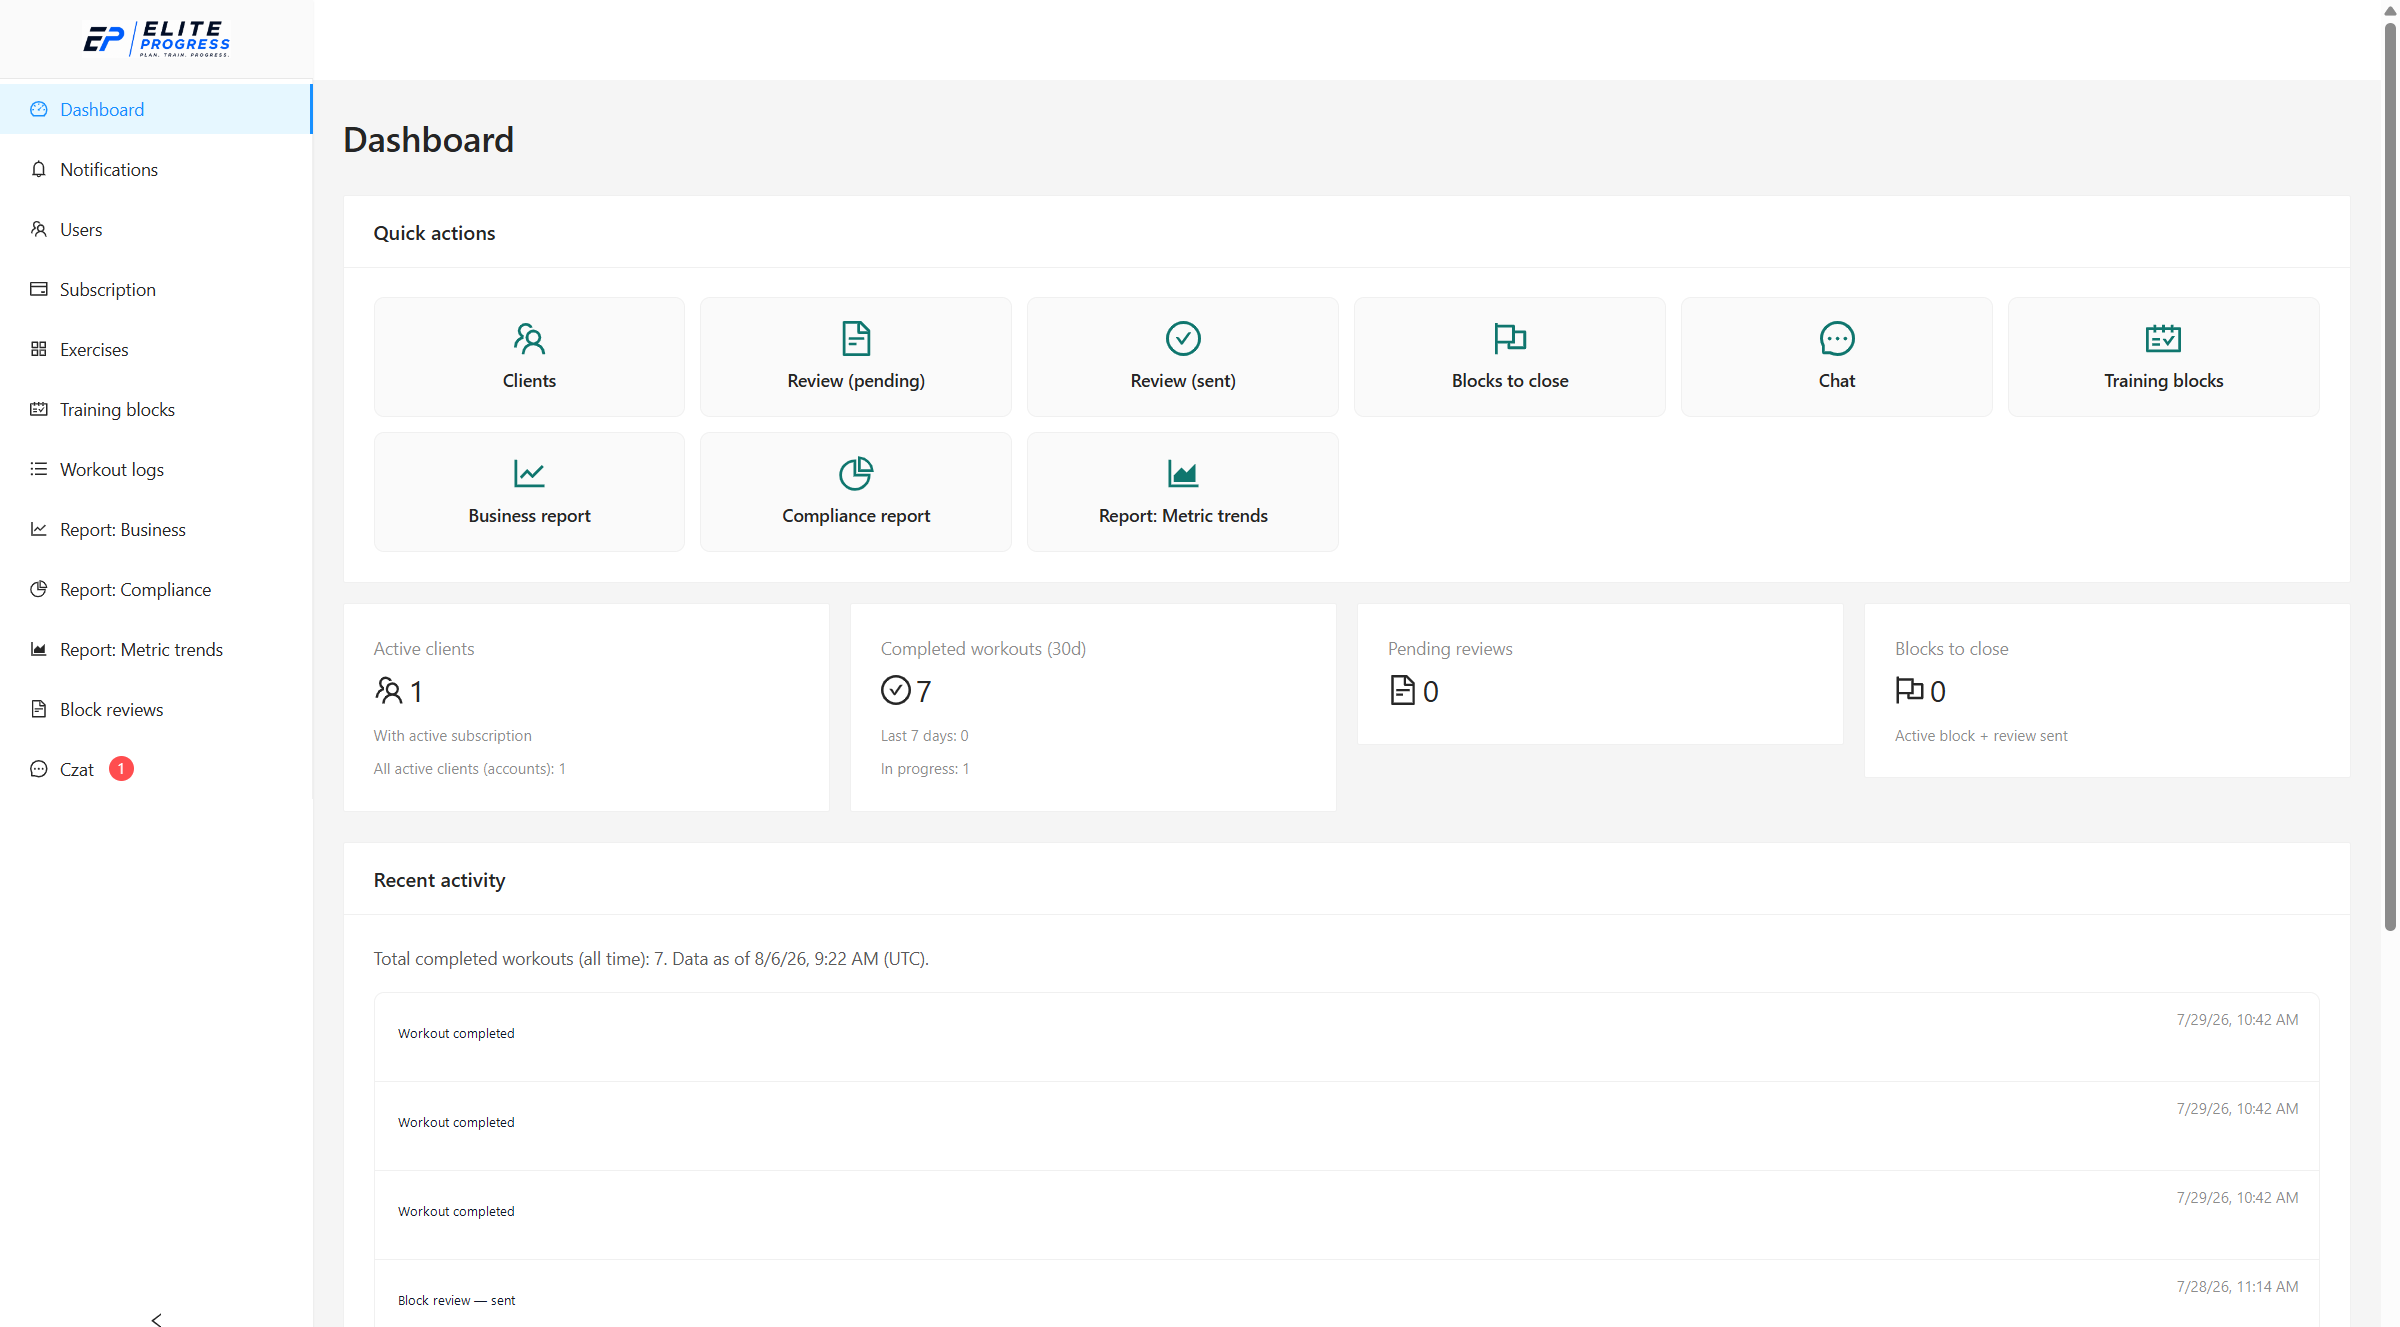Screen dimensions: 2400x1327
Task: Click the Workout logs list icon
Action: tap(39, 469)
